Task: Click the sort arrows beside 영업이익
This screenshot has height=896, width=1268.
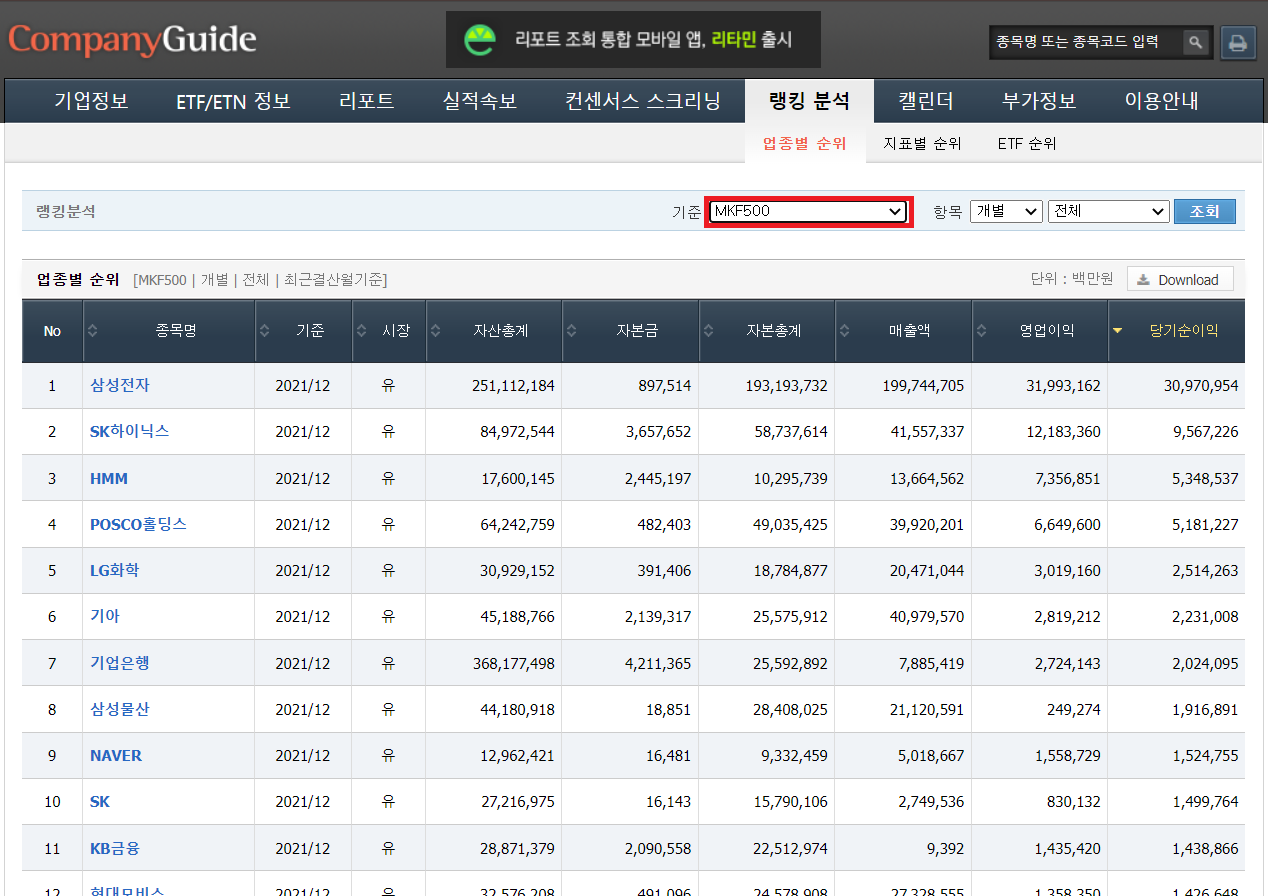Action: 982,330
